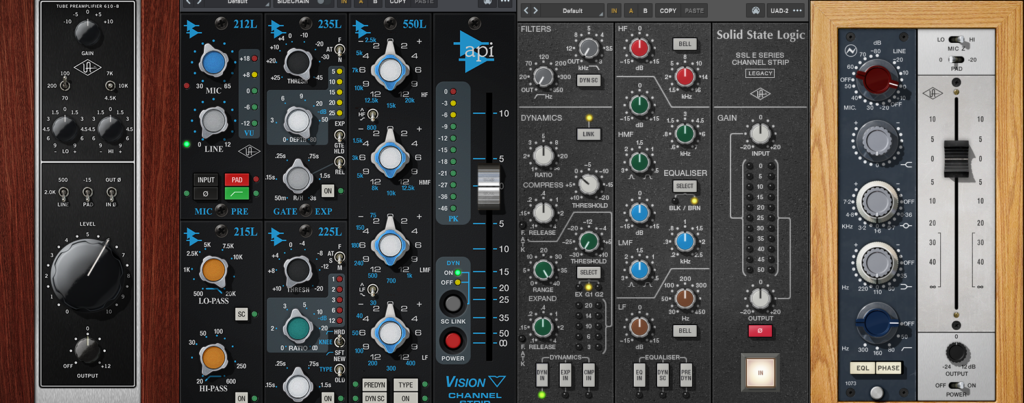1024x403 pixels.
Task: Click the PREDYN button on API strip
Action: click(x=374, y=384)
